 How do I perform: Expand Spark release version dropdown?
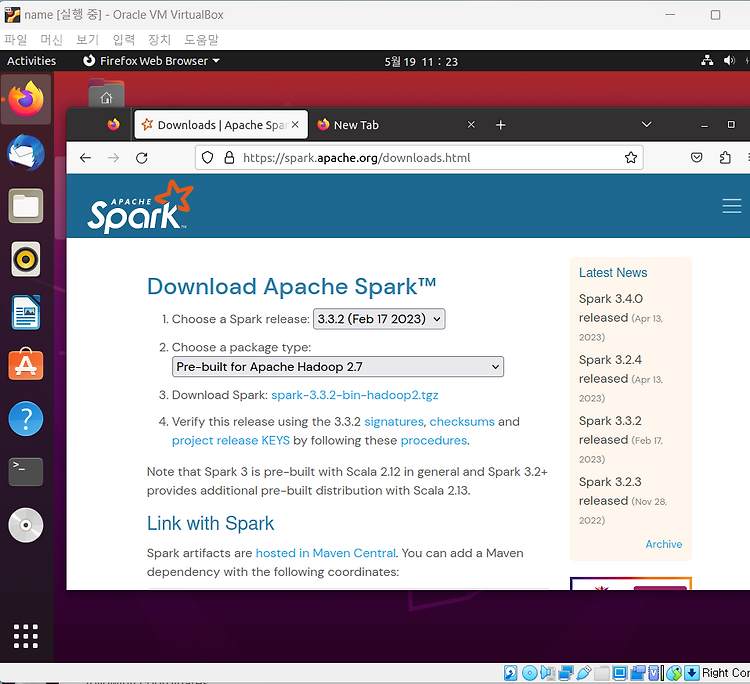(x=379, y=319)
